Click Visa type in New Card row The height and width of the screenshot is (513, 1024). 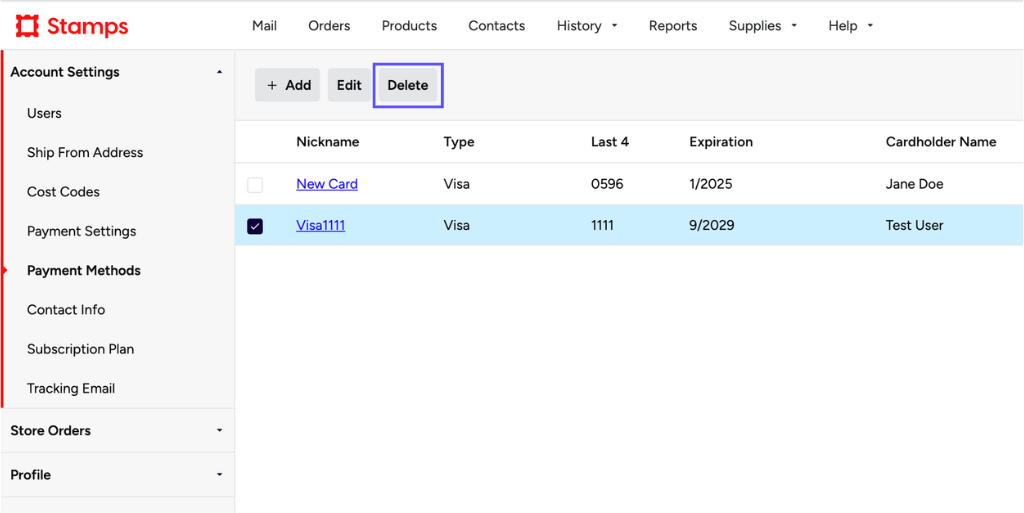tap(456, 184)
